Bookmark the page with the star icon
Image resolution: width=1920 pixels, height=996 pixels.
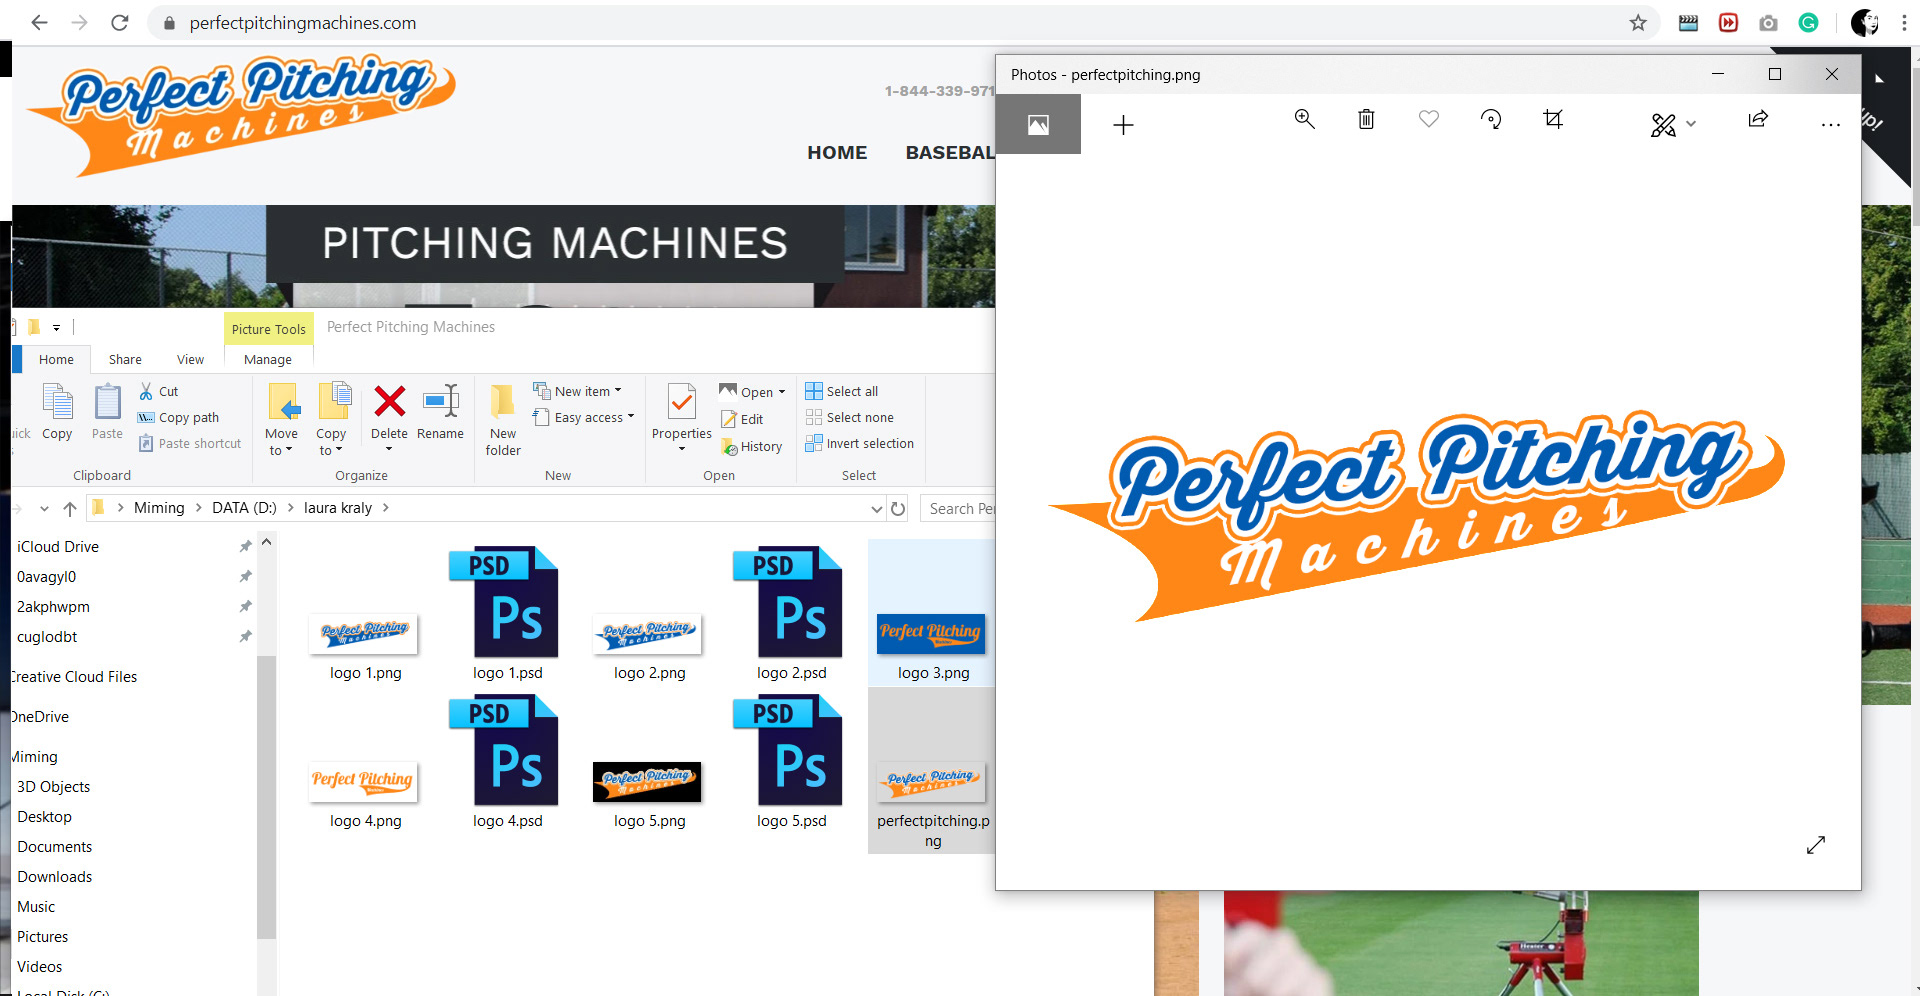1638,22
